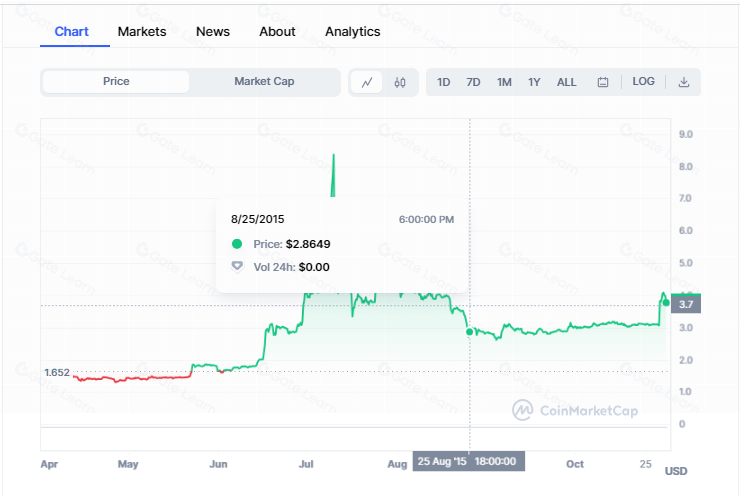Screen dimensions: 740x496
Task: Switch to candlestick chart icon
Action: click(400, 83)
